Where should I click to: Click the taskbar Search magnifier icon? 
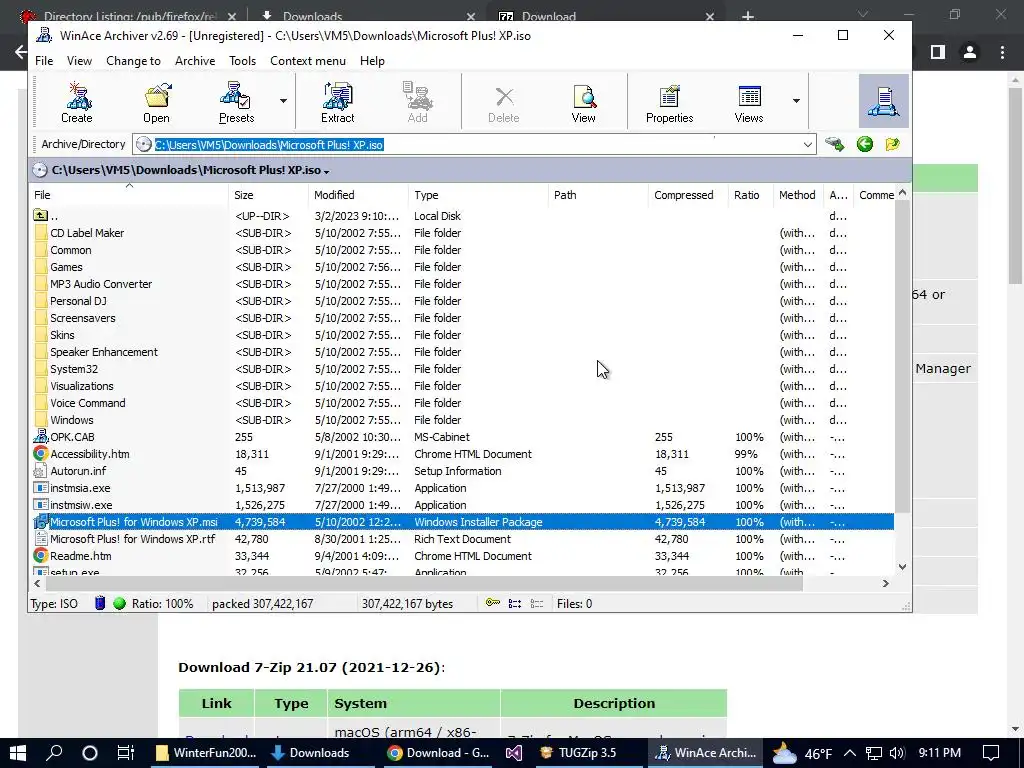click(54, 752)
